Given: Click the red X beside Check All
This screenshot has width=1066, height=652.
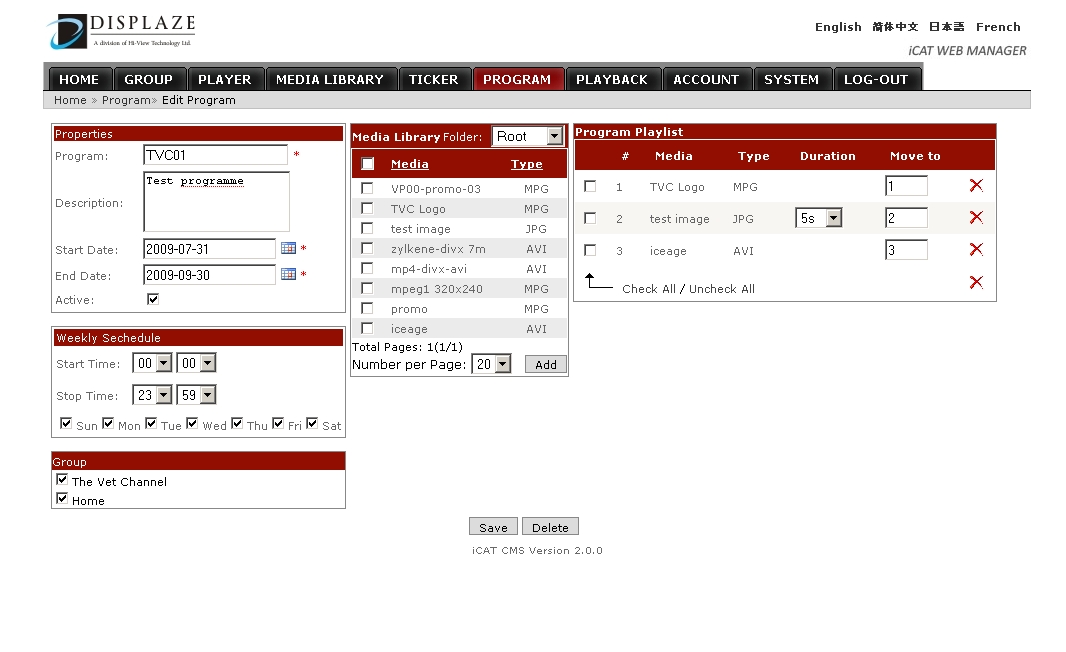Looking at the screenshot, I should coord(976,283).
